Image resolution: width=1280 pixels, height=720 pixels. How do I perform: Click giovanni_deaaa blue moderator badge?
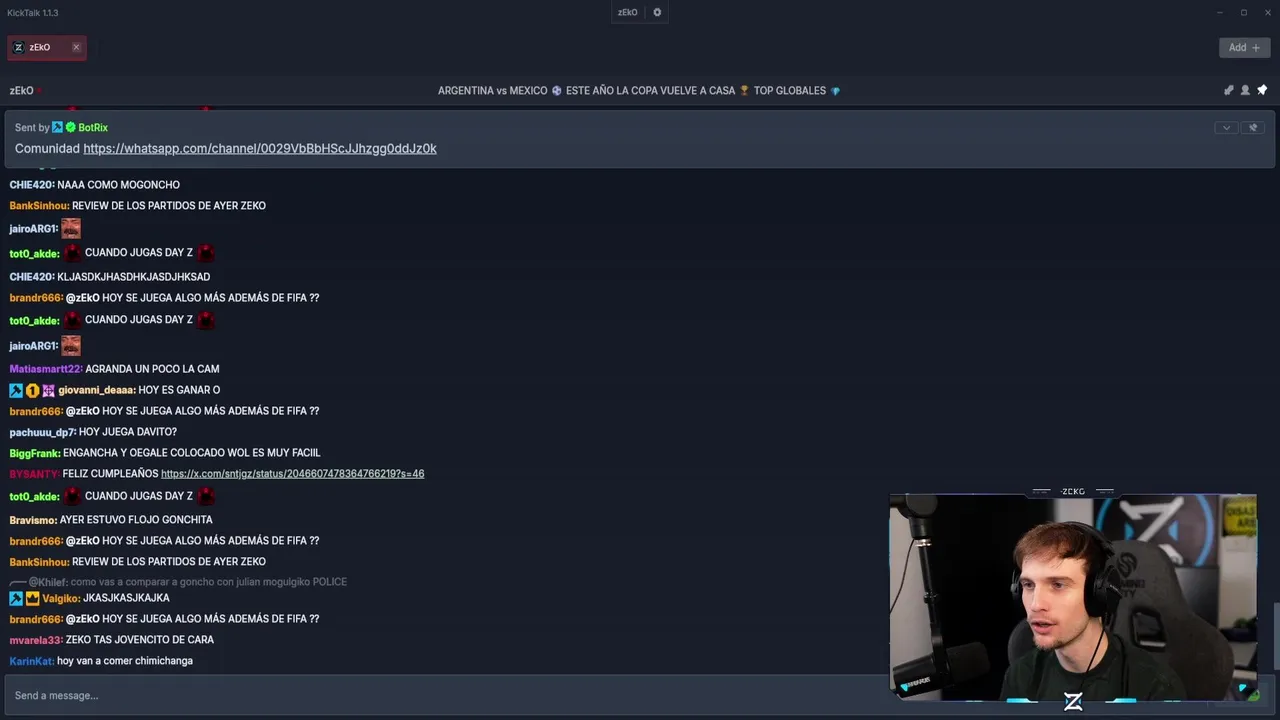[16, 390]
